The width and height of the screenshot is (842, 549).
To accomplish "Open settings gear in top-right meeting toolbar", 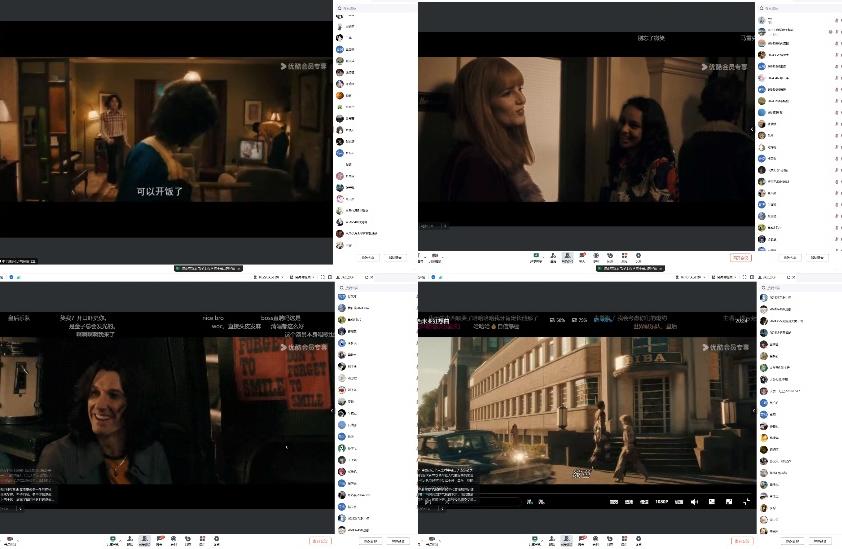I will coord(638,258).
